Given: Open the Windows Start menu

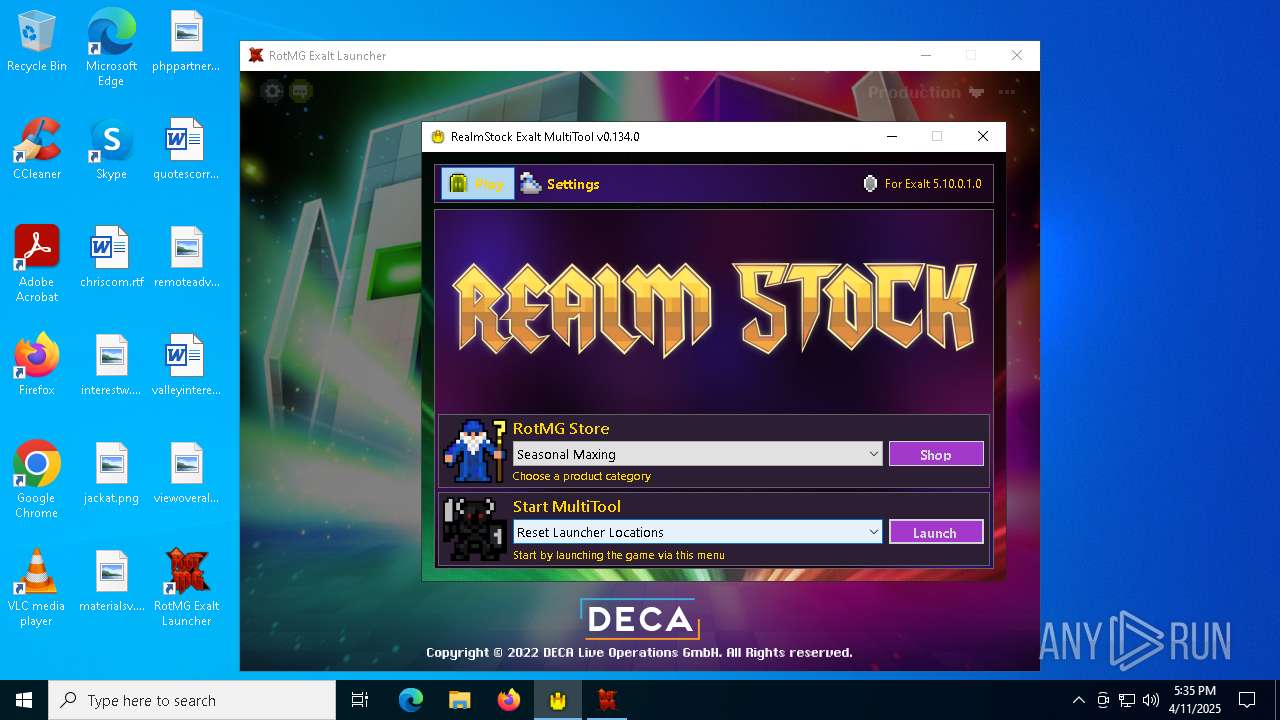Looking at the screenshot, I should [x=24, y=700].
